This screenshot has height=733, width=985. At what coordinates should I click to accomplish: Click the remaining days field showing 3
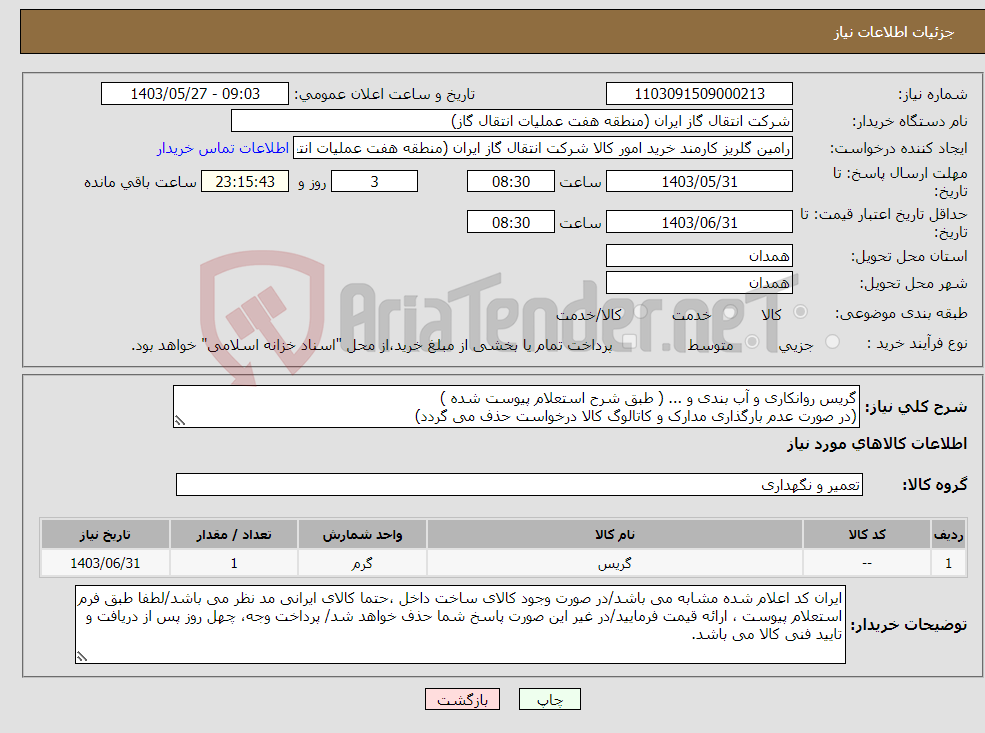374,182
